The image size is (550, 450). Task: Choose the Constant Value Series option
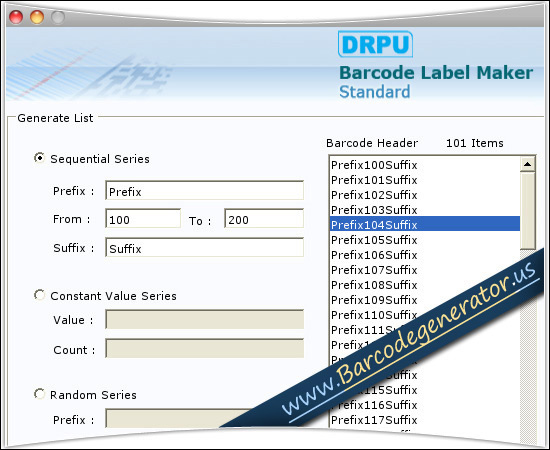(40, 295)
